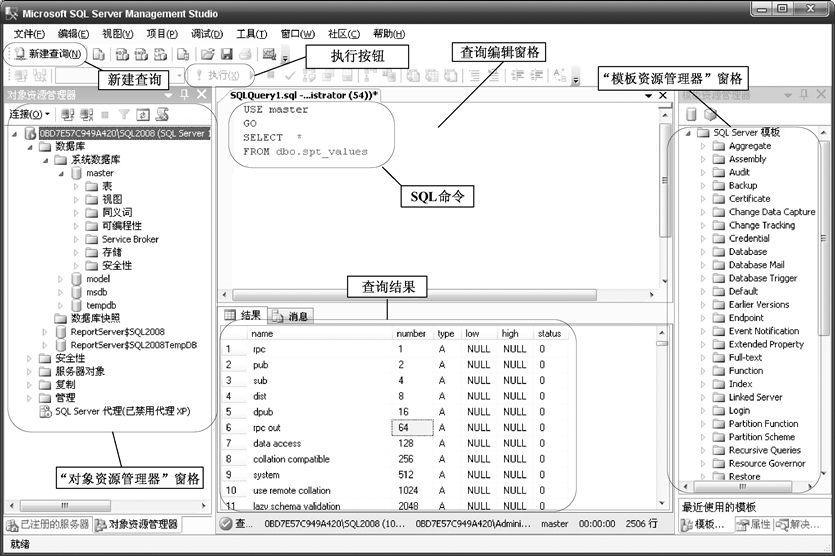The image size is (835, 556).
Task: Click the last icon on the Object Explorer toolbar
Action: pos(162,114)
